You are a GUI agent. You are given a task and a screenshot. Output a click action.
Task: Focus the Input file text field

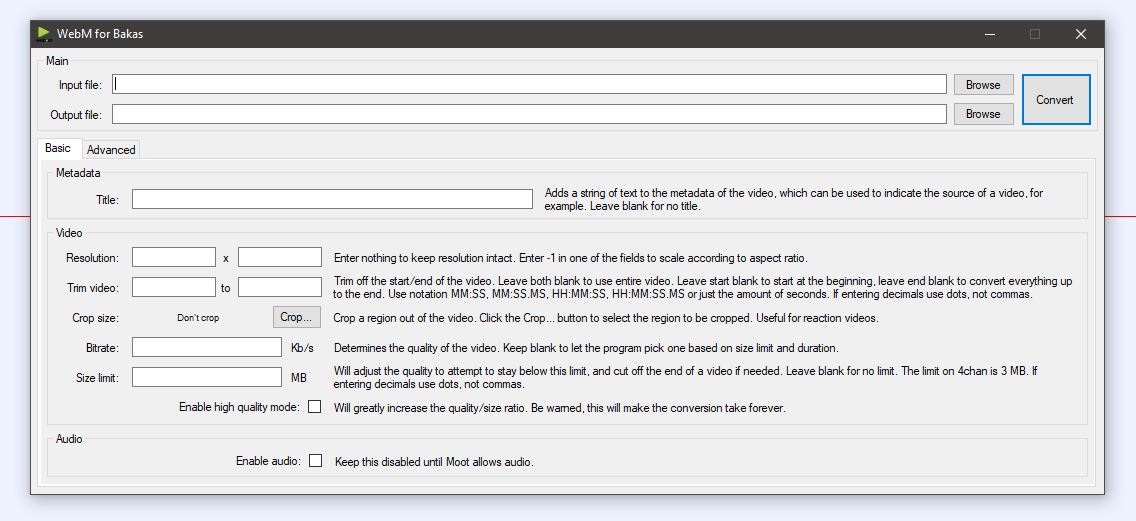pyautogui.click(x=529, y=84)
